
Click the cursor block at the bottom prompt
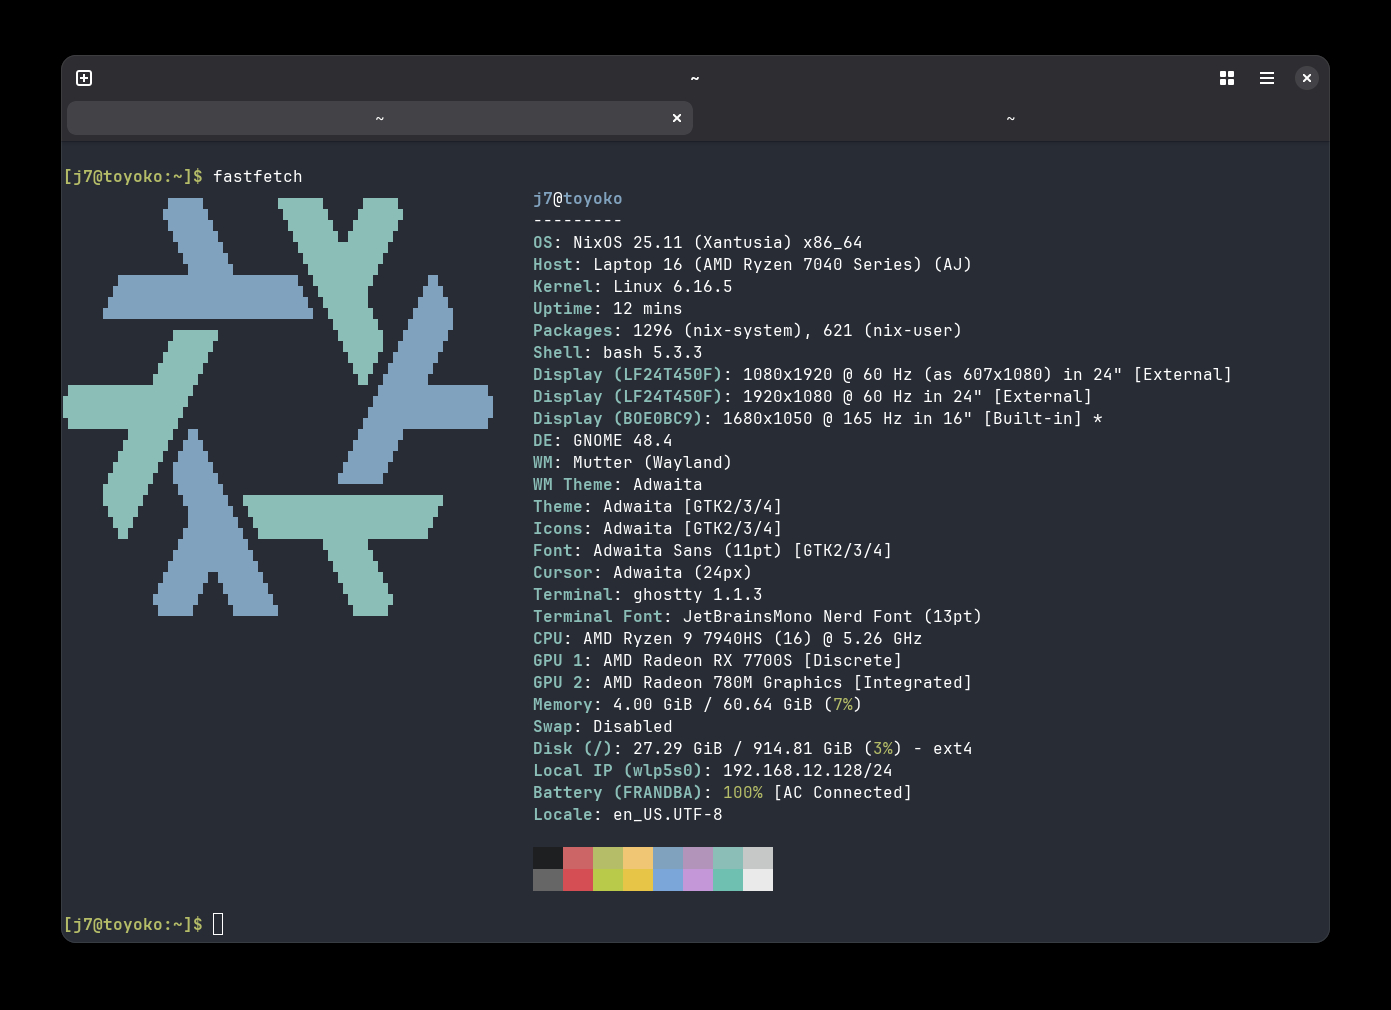point(218,924)
